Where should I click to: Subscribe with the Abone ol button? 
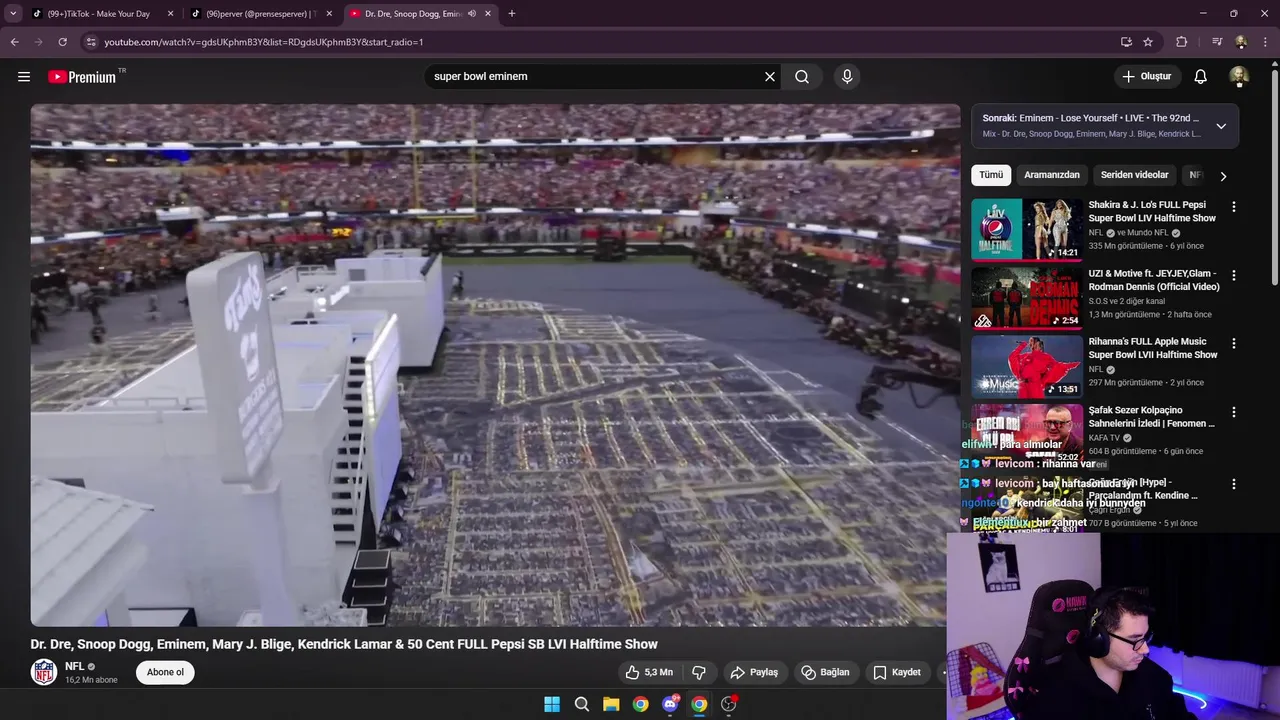tap(165, 672)
